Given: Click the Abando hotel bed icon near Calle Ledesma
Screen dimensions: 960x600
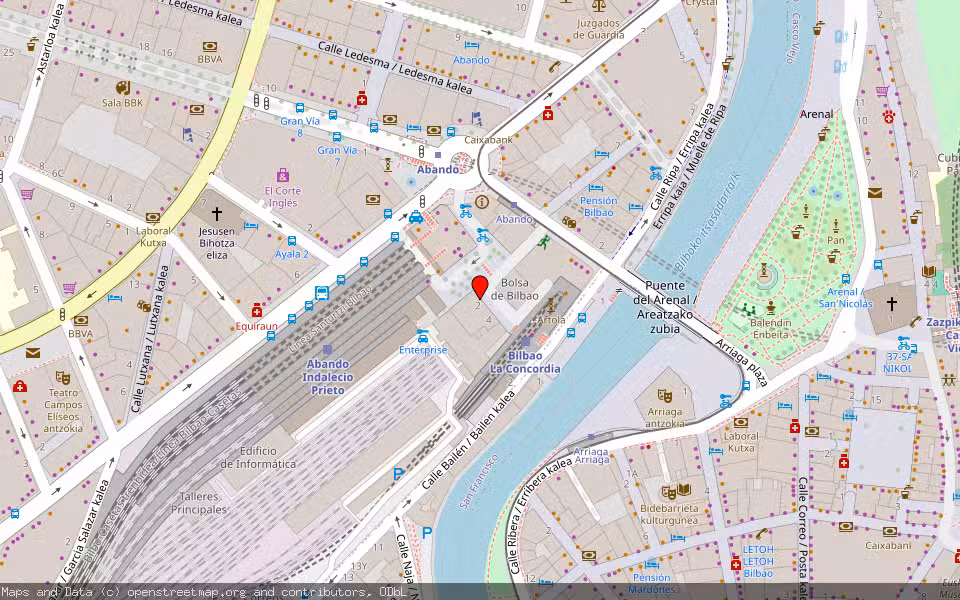Looking at the screenshot, I should [x=471, y=45].
